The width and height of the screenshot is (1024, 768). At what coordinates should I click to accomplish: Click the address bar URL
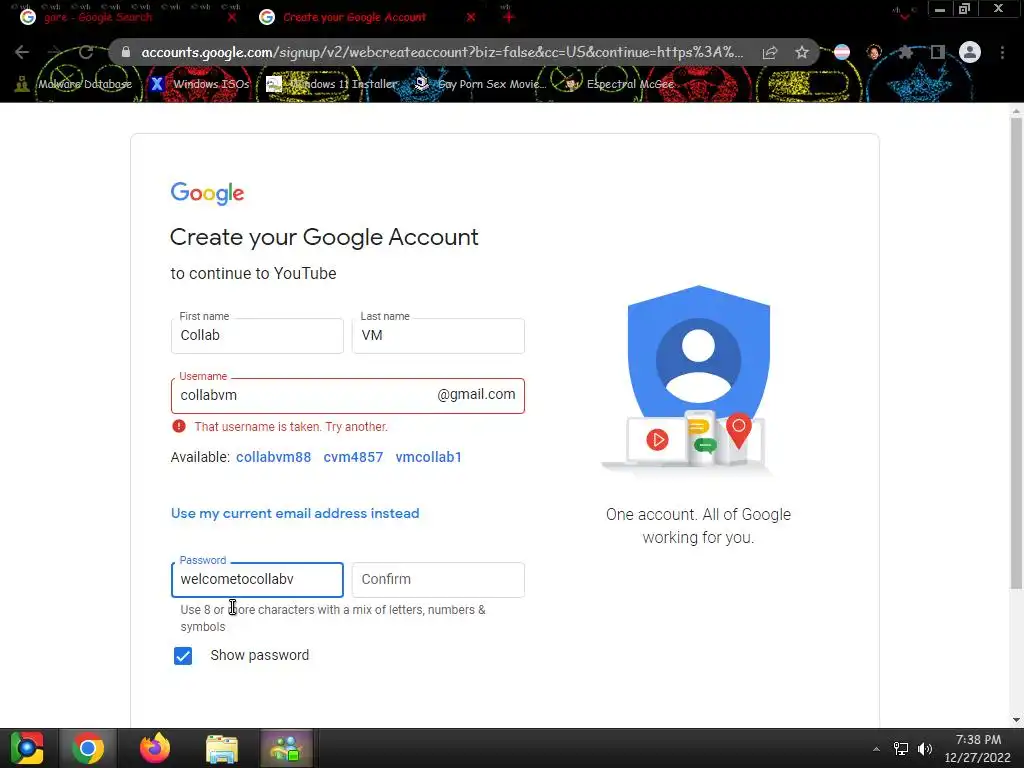442,52
